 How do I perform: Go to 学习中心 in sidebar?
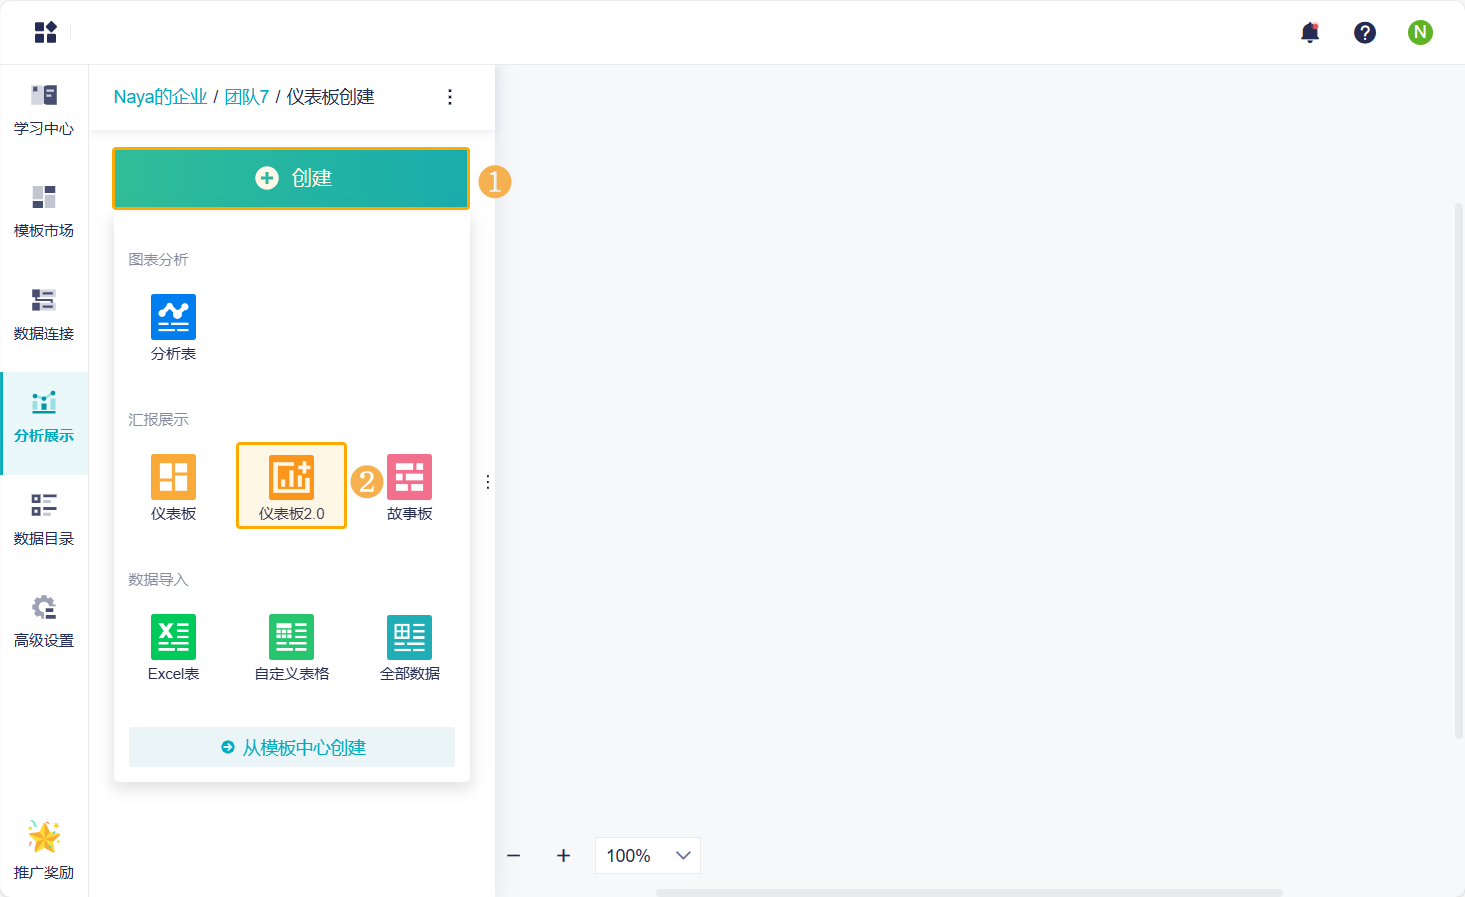point(44,110)
